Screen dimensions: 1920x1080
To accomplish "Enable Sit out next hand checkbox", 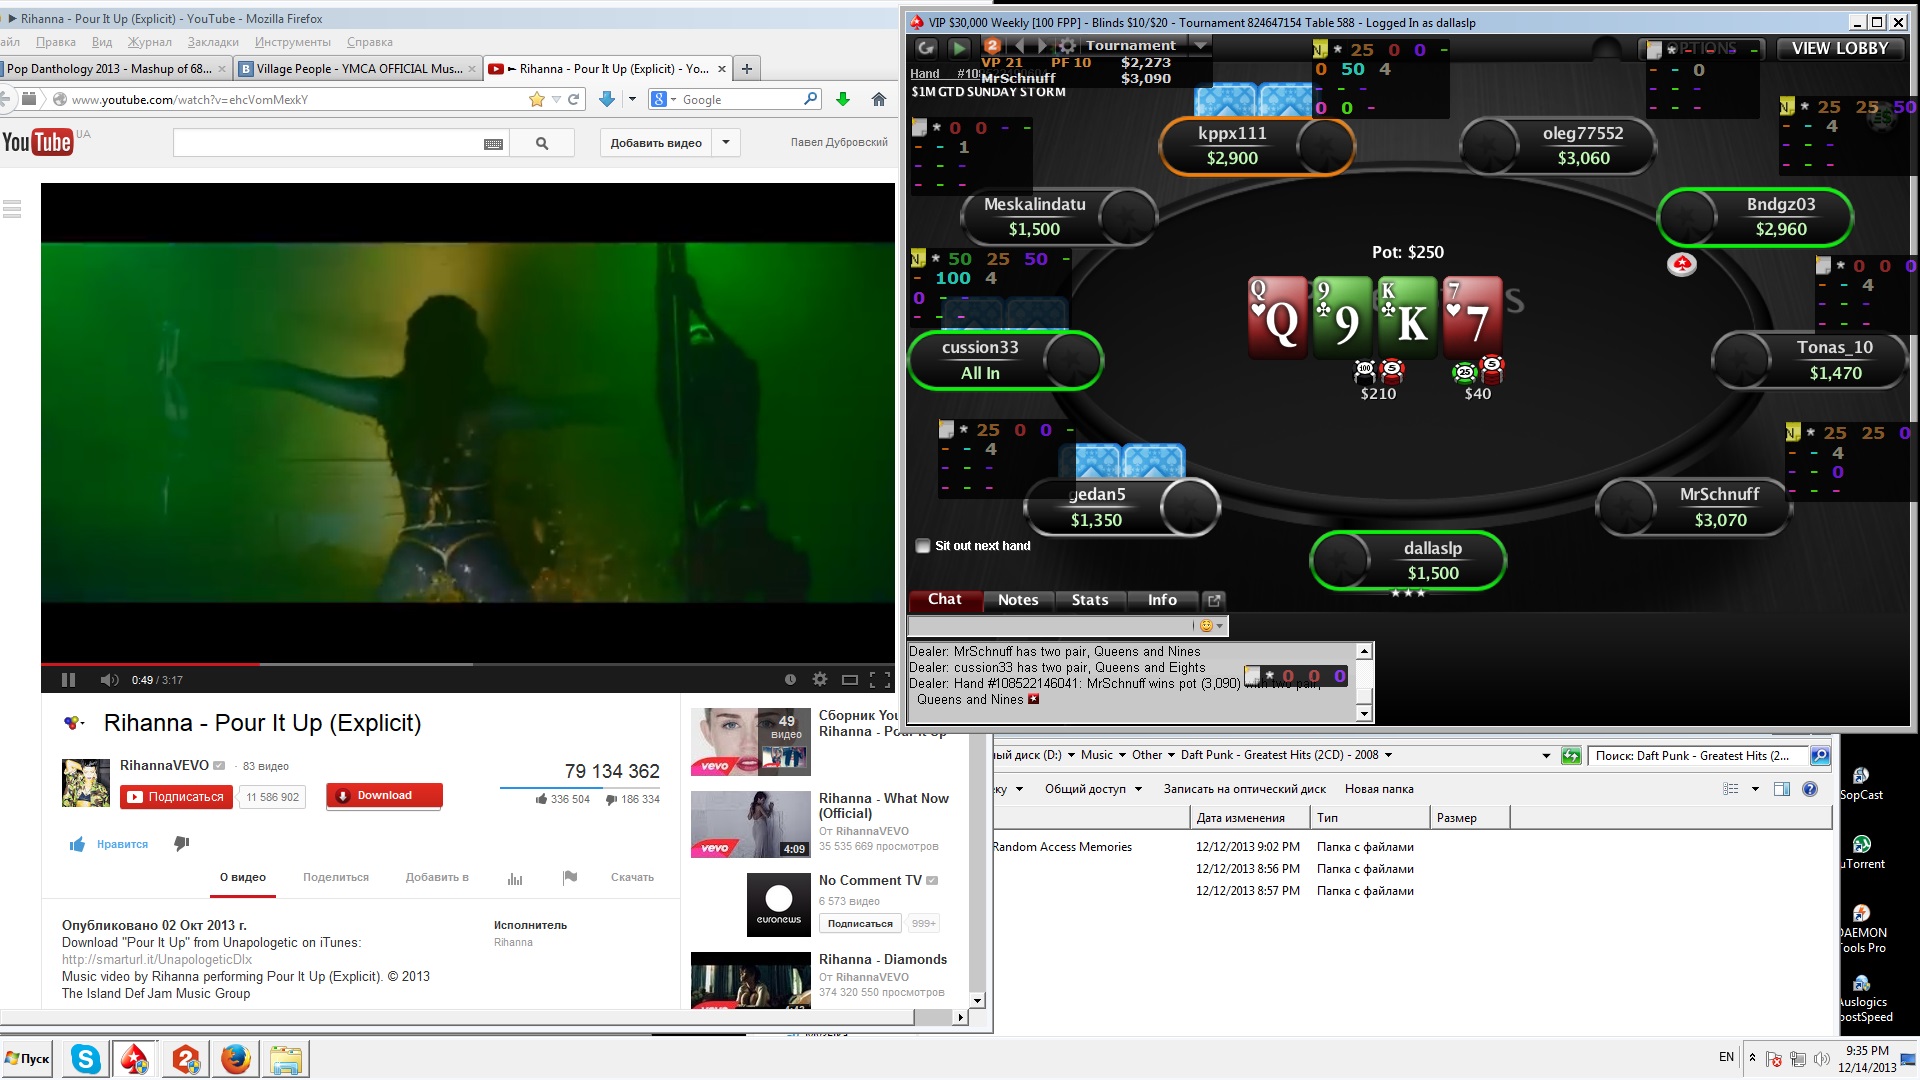I will (923, 546).
